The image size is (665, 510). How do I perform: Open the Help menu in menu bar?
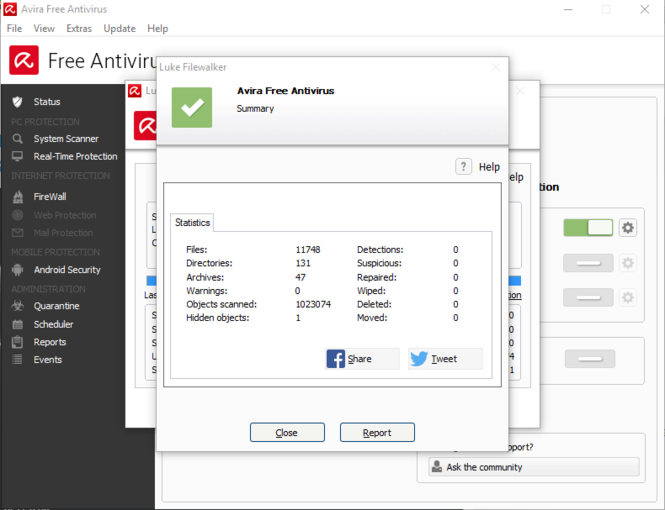(158, 28)
